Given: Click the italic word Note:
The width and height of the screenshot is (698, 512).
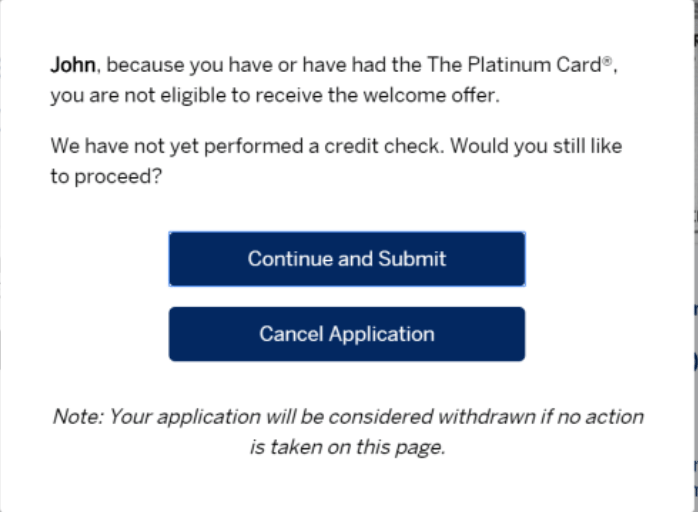Looking at the screenshot, I should [77, 416].
